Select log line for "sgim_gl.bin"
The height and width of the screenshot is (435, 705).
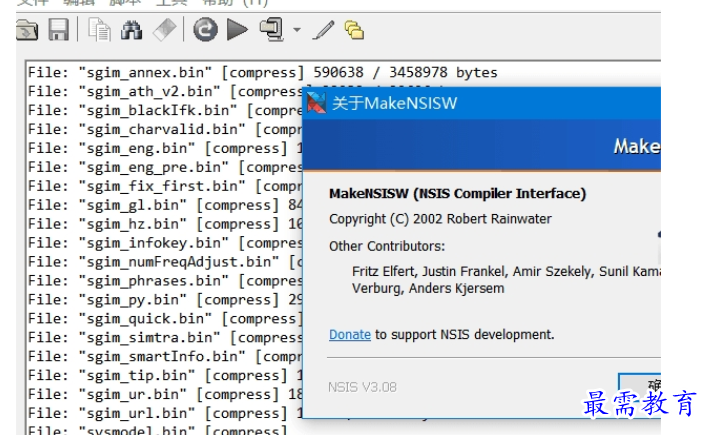tap(165, 205)
